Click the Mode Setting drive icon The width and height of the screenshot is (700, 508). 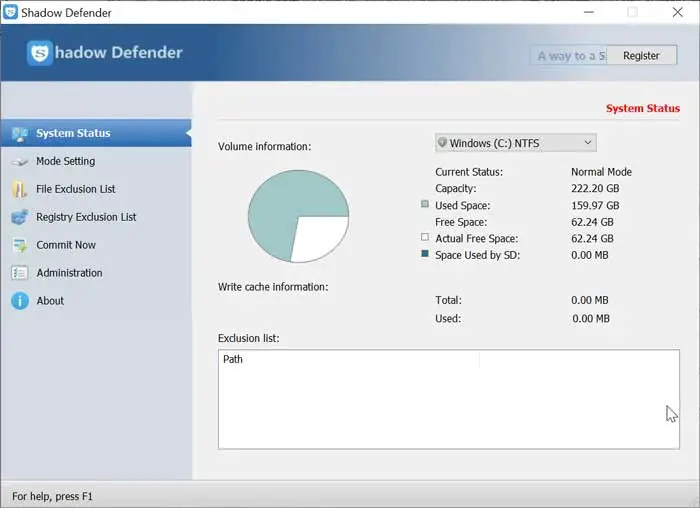coord(19,161)
